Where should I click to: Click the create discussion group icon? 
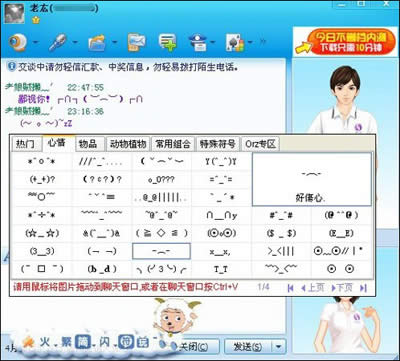click(167, 42)
